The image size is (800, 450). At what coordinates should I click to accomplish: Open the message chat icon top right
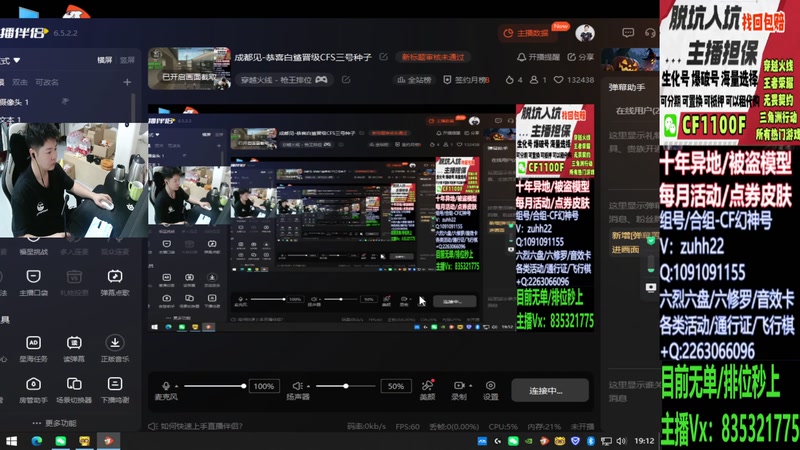628,33
